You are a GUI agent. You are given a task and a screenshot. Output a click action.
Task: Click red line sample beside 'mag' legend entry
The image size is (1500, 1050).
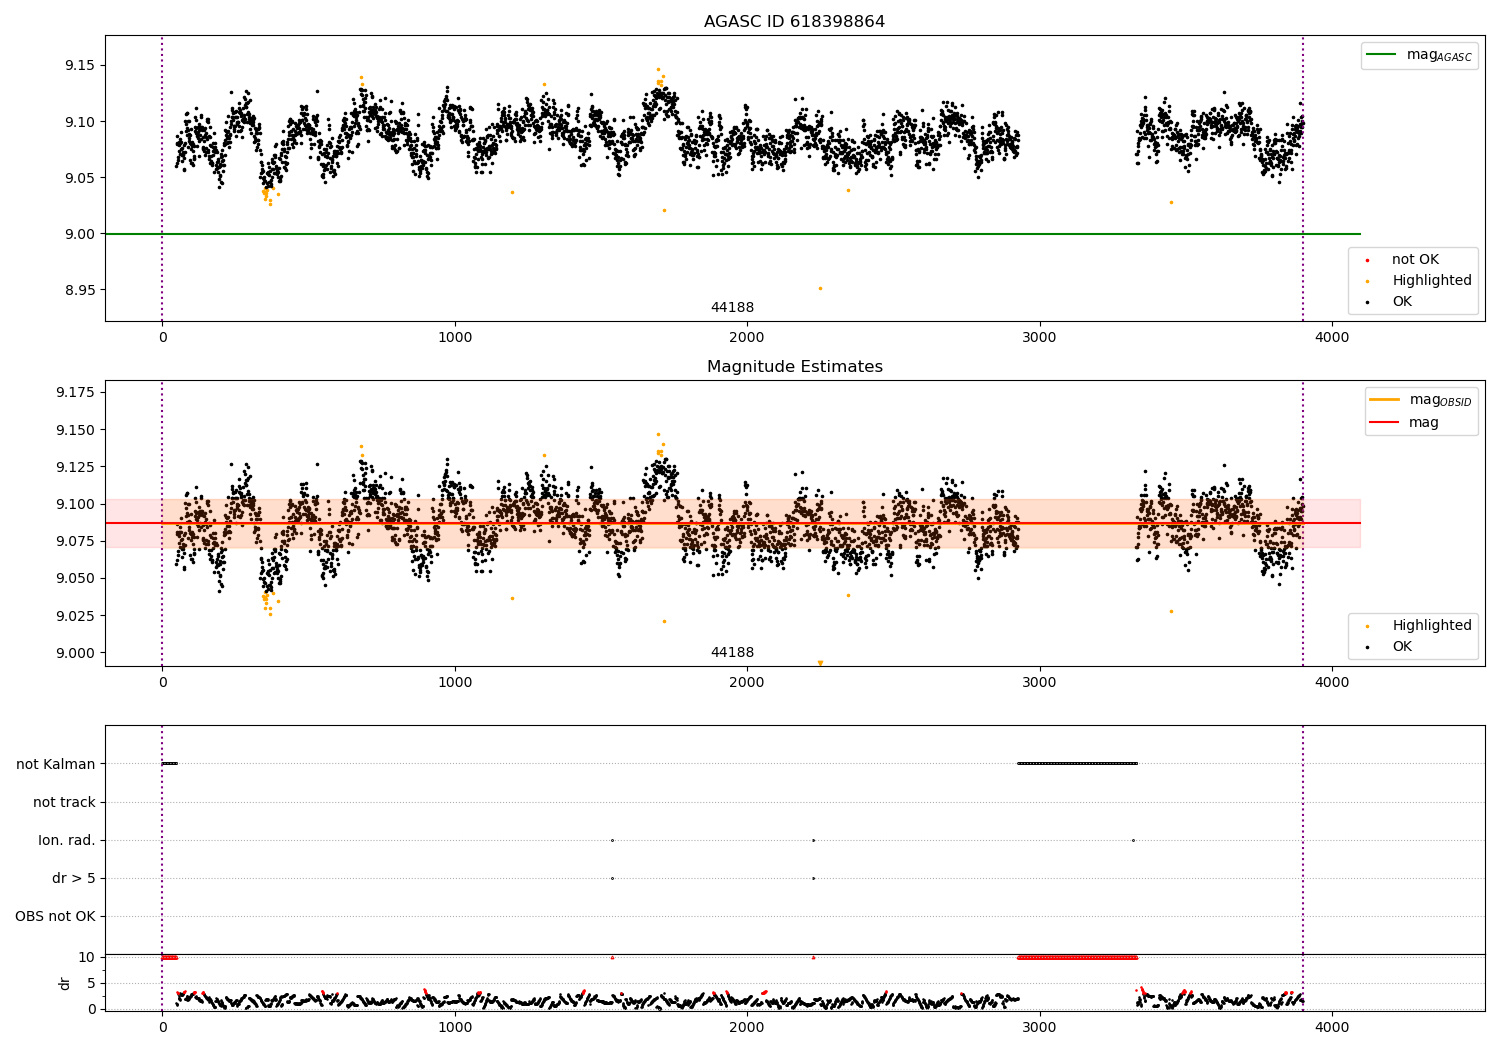tap(1385, 422)
